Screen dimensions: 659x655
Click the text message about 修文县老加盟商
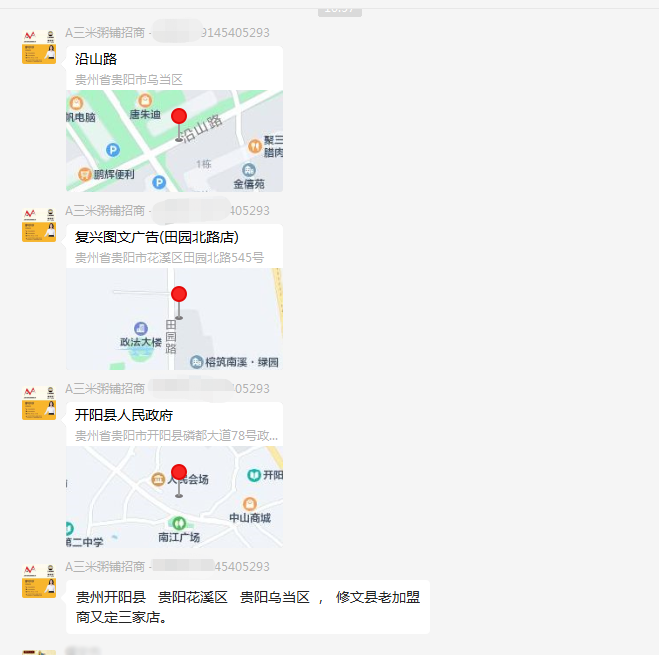[247, 607]
